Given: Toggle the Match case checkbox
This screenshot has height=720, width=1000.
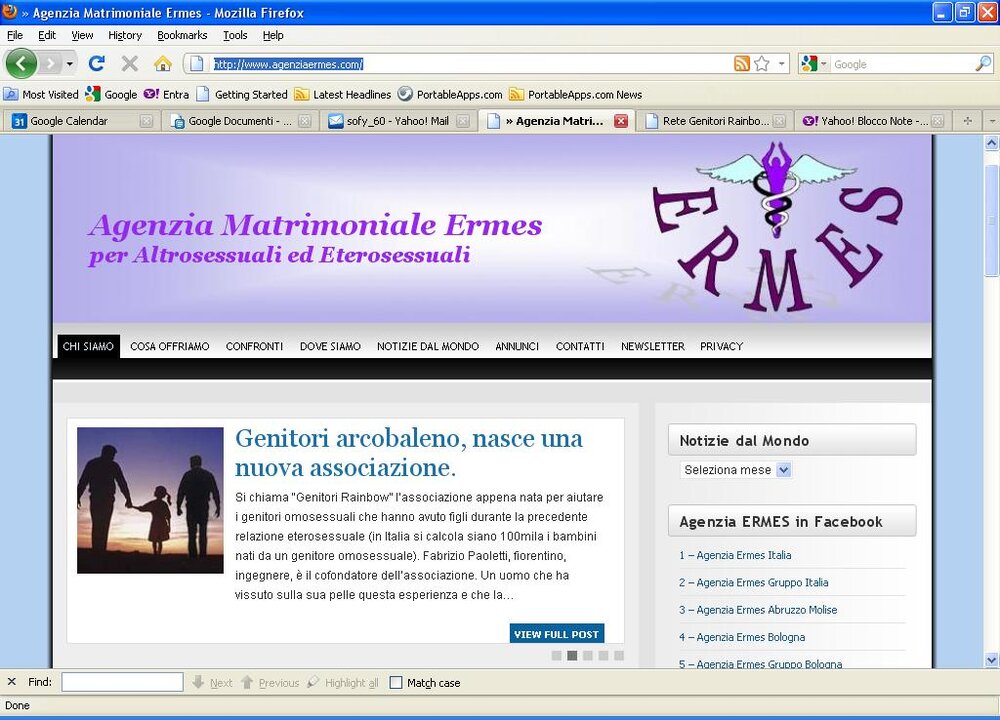Looking at the screenshot, I should [x=396, y=682].
